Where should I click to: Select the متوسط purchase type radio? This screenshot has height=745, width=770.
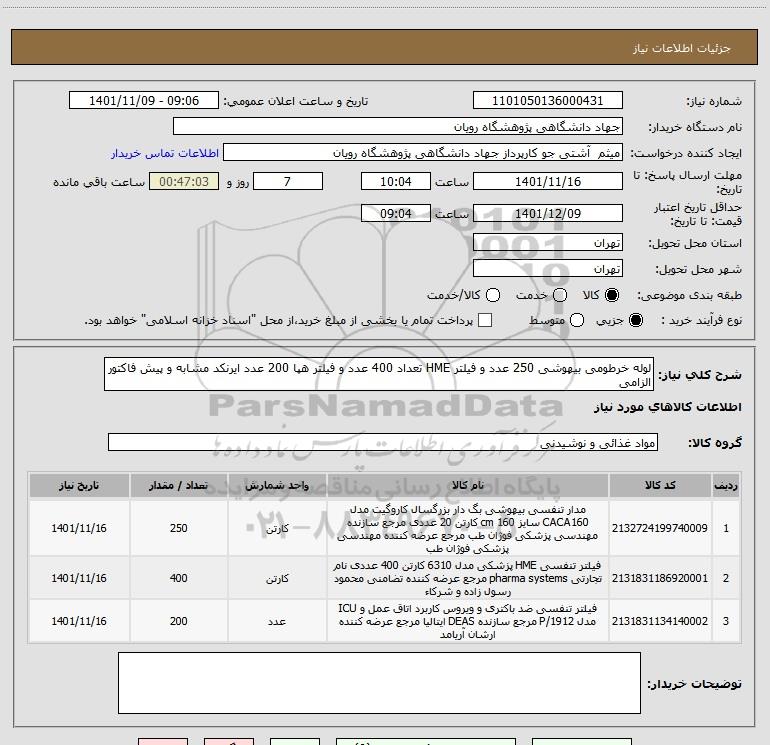coord(577,320)
